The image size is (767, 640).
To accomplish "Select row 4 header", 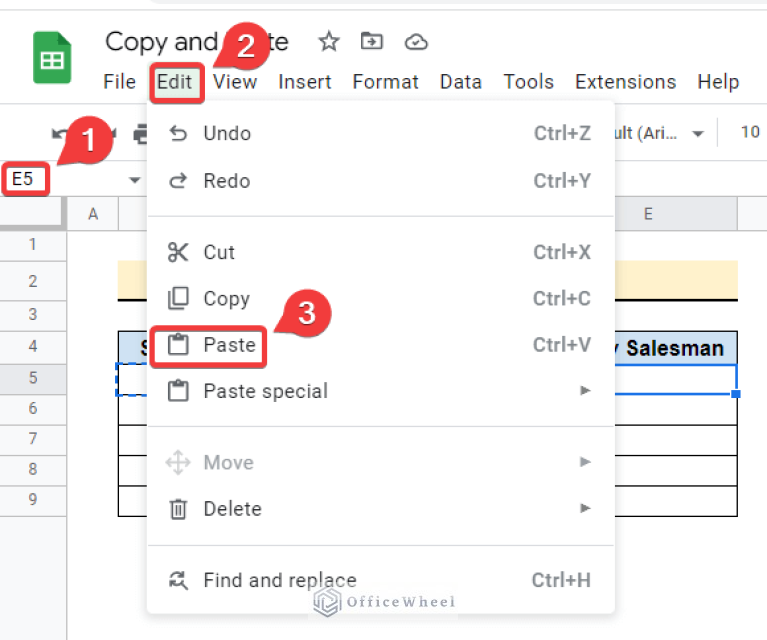I will (33, 346).
